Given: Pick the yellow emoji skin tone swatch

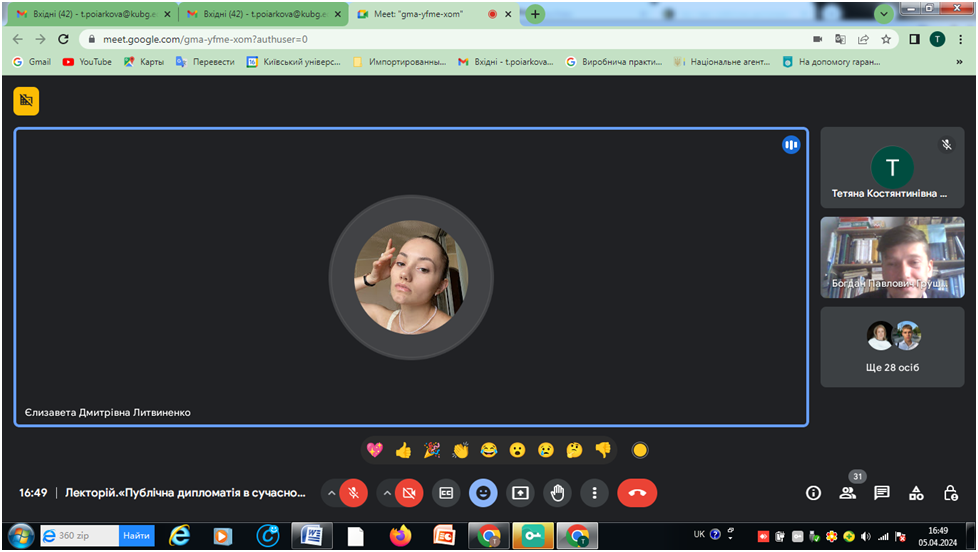Looking at the screenshot, I should (x=640, y=450).
